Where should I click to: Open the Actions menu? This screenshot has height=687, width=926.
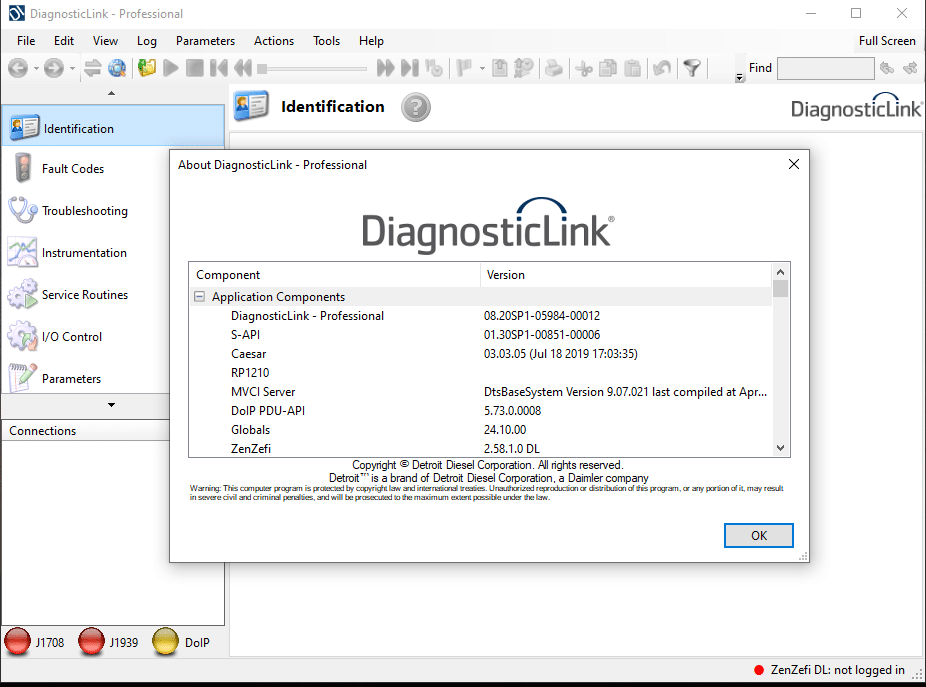(x=273, y=41)
